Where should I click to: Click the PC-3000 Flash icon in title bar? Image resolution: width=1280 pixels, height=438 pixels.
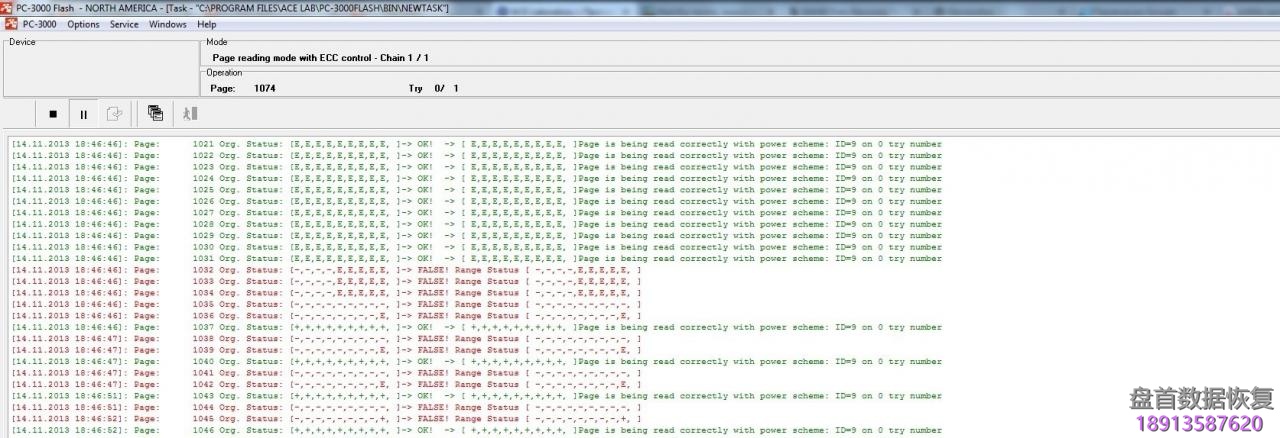tap(7, 8)
